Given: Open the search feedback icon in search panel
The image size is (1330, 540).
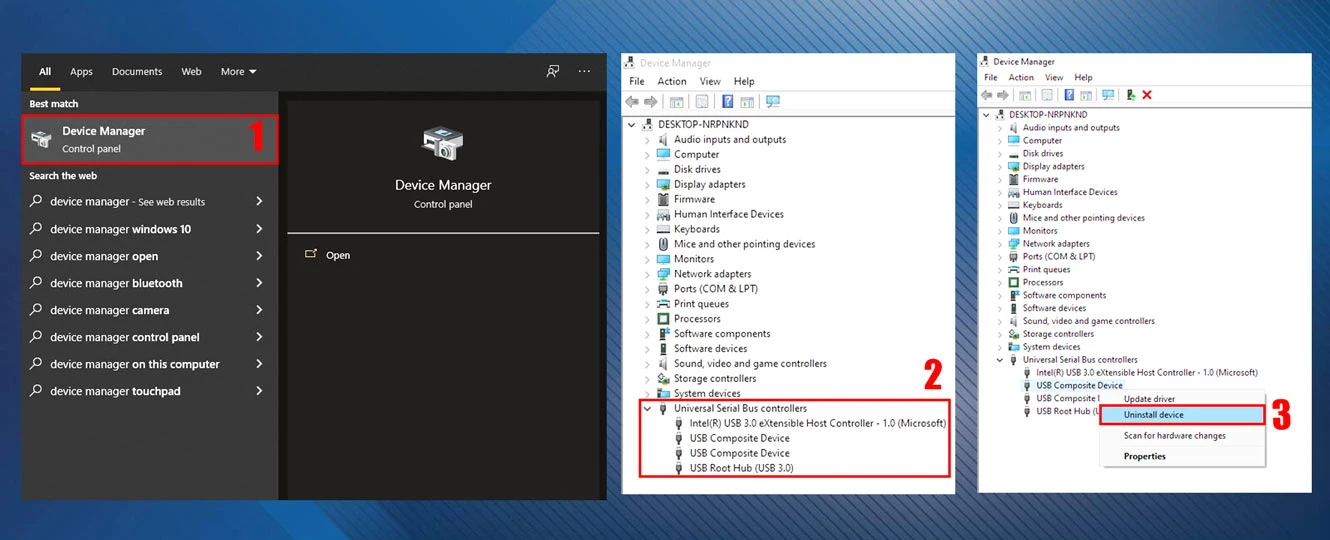Looking at the screenshot, I should (x=552, y=72).
